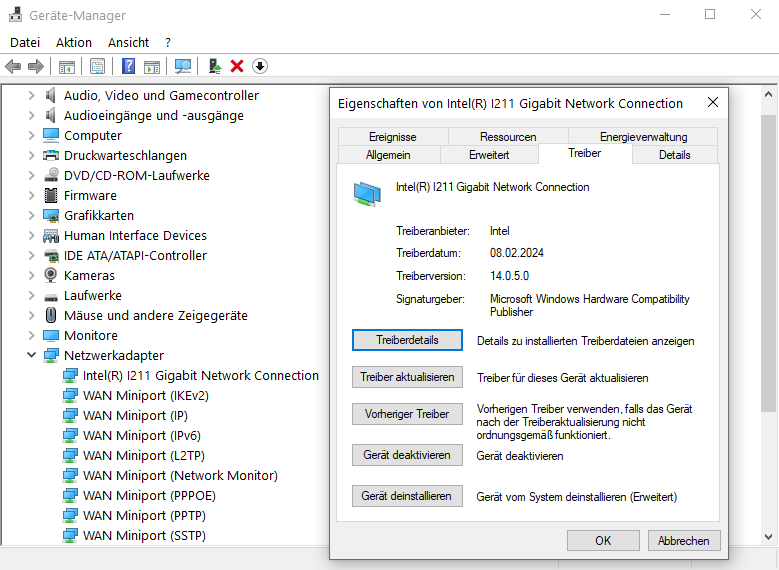
Task: Click the Mäuse und andere Zeigegeräte icon
Action: pyautogui.click(x=51, y=315)
